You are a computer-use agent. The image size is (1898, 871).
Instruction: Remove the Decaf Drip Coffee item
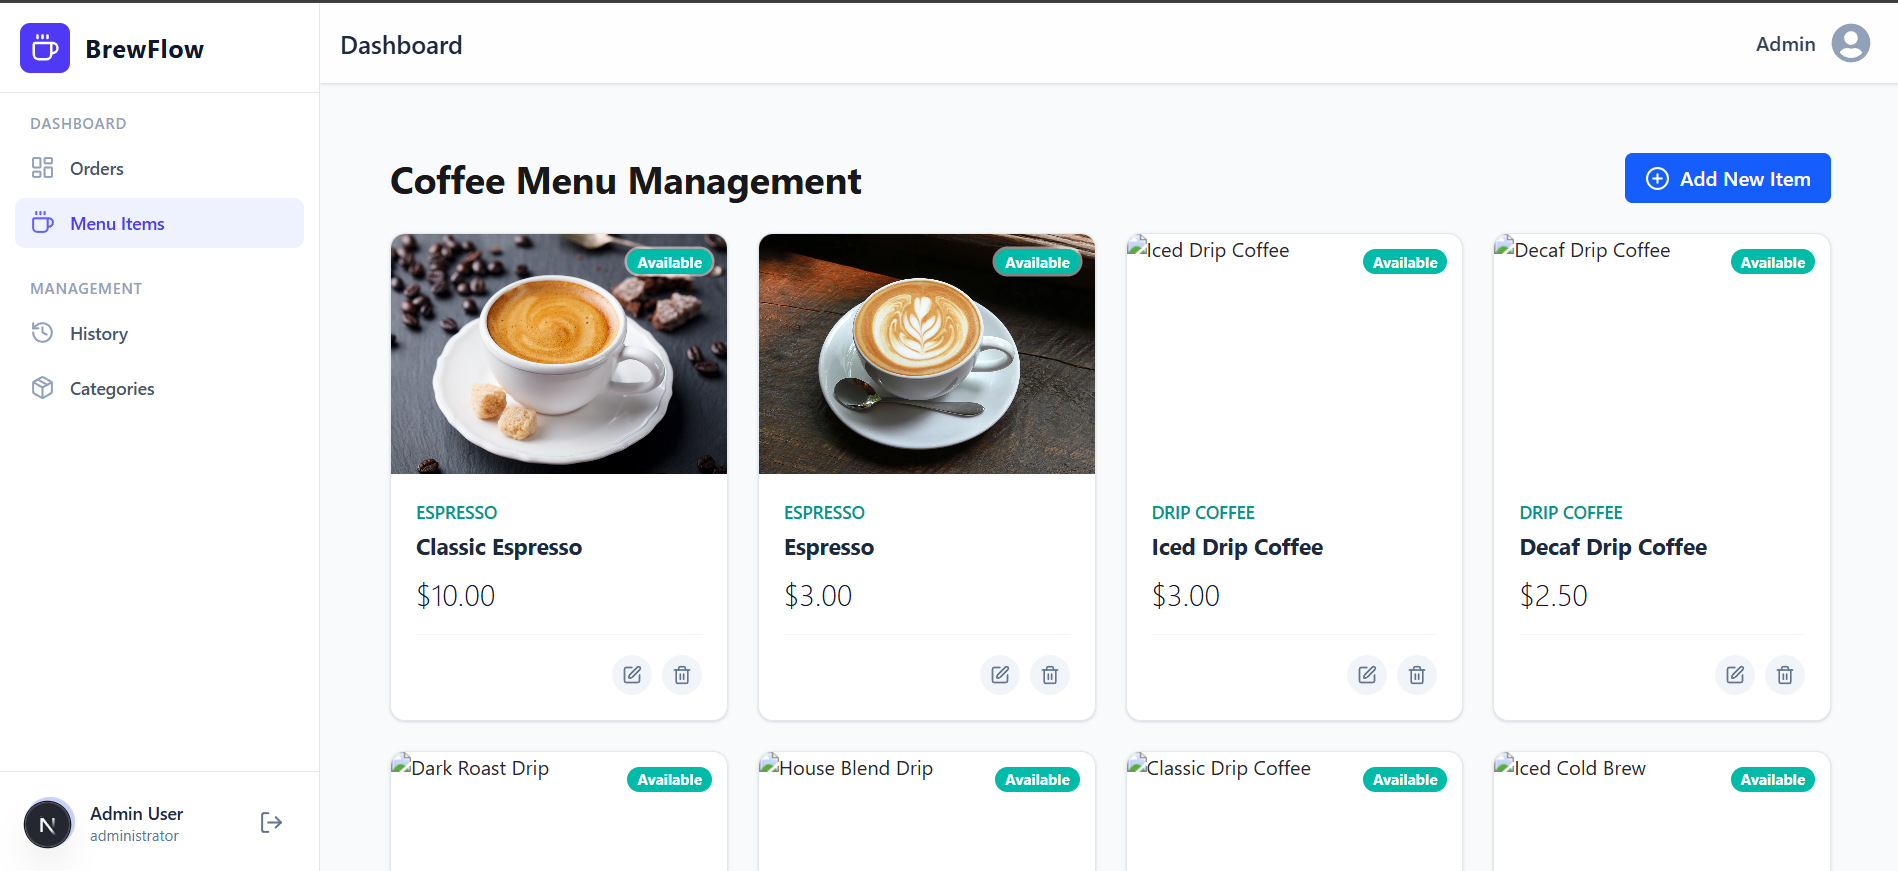point(1785,675)
